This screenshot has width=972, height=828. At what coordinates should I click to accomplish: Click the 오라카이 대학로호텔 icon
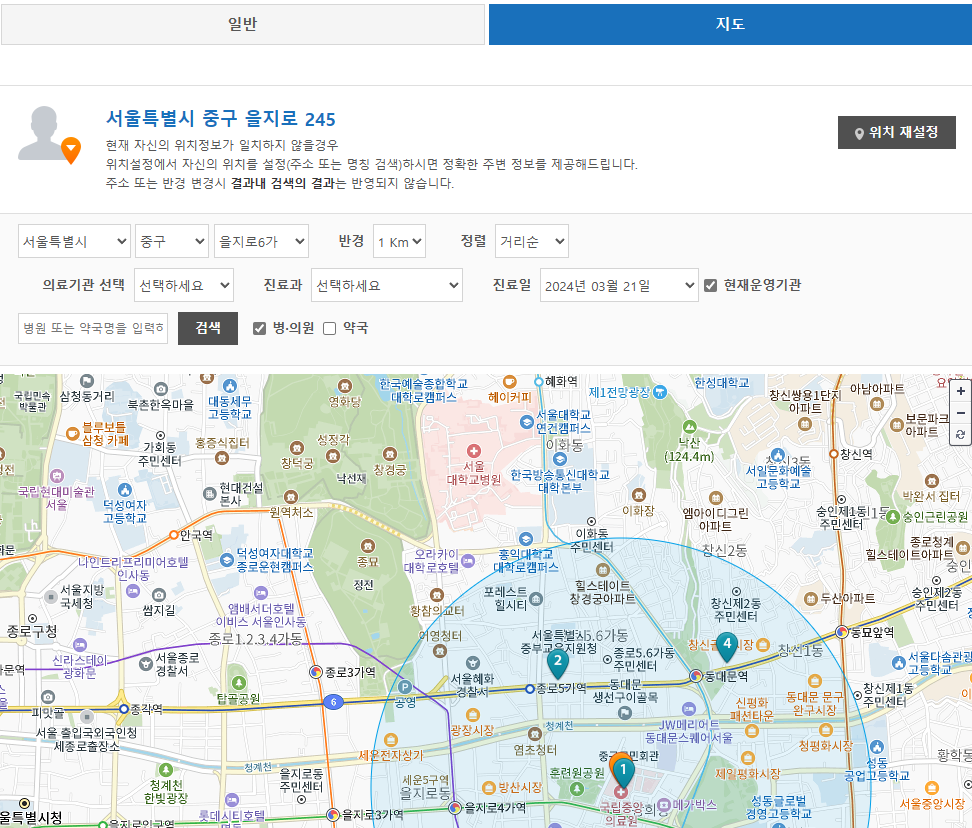pyautogui.click(x=468, y=561)
